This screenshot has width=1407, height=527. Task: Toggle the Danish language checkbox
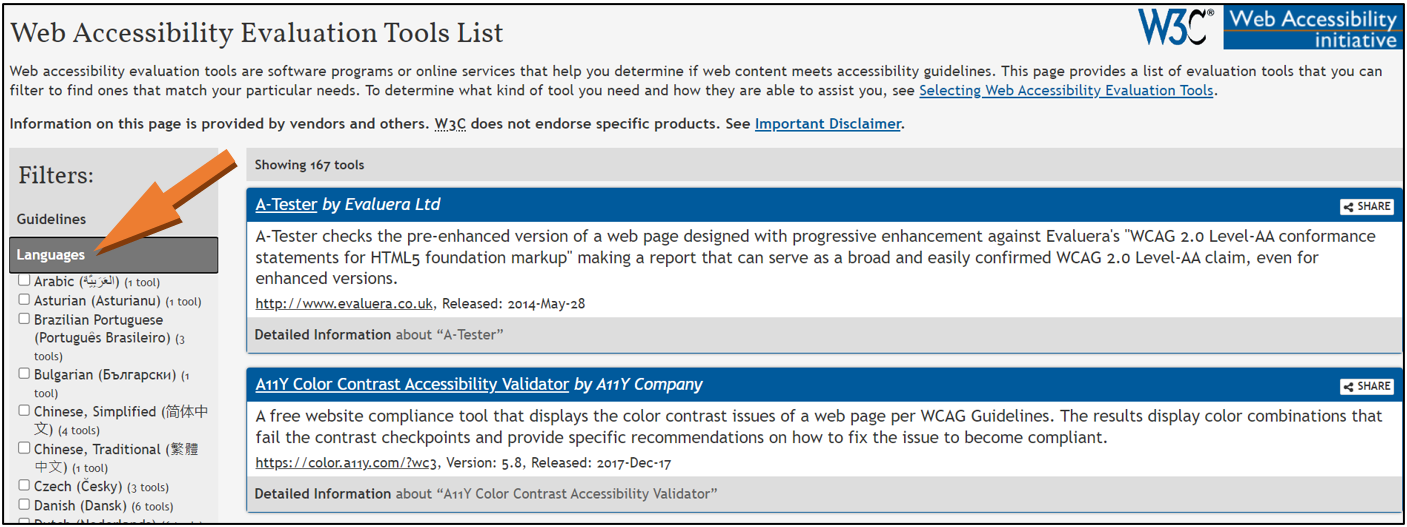tap(24, 505)
